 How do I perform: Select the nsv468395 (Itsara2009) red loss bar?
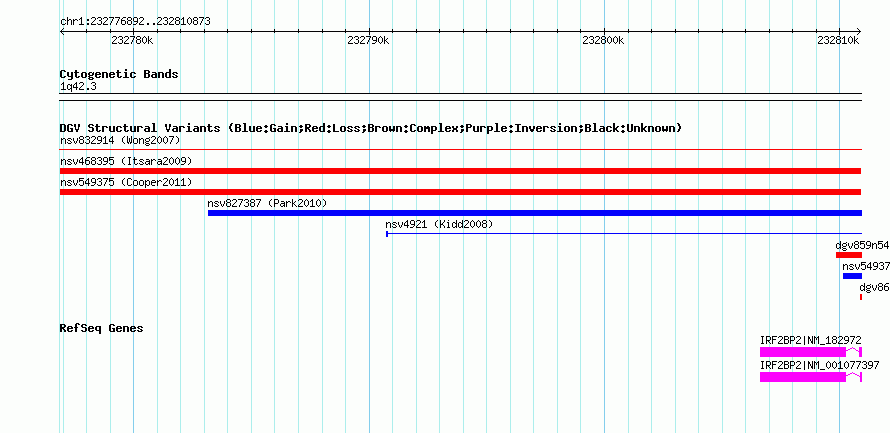461,171
